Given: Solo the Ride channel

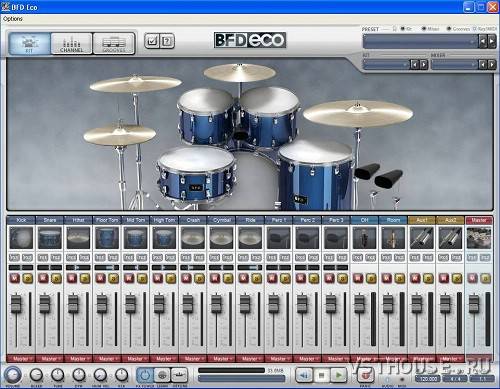Looking at the screenshot, I should (257, 278).
